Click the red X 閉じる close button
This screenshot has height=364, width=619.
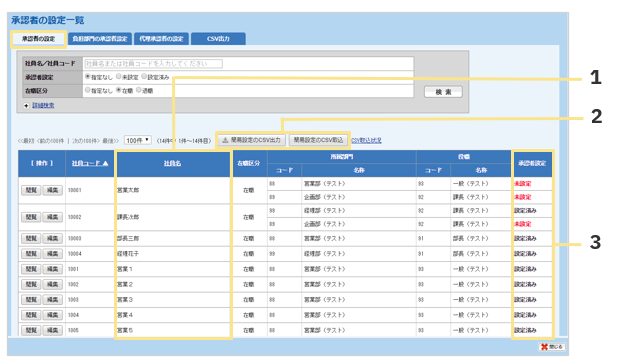(552, 347)
